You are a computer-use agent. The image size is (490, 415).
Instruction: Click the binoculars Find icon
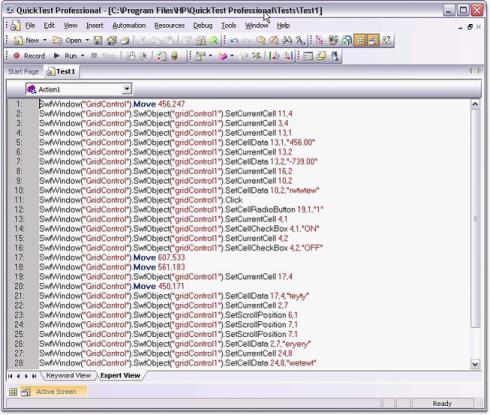(287, 41)
